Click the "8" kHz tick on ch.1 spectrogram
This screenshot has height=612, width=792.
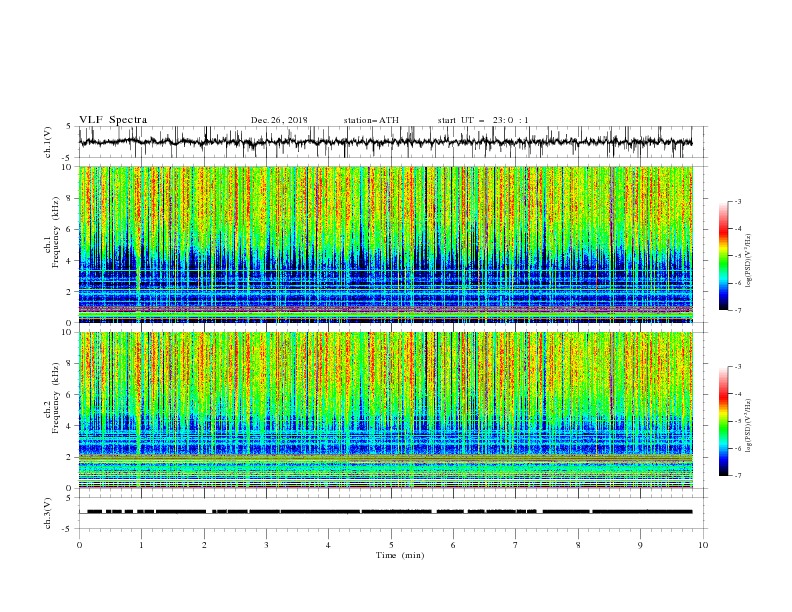69,198
